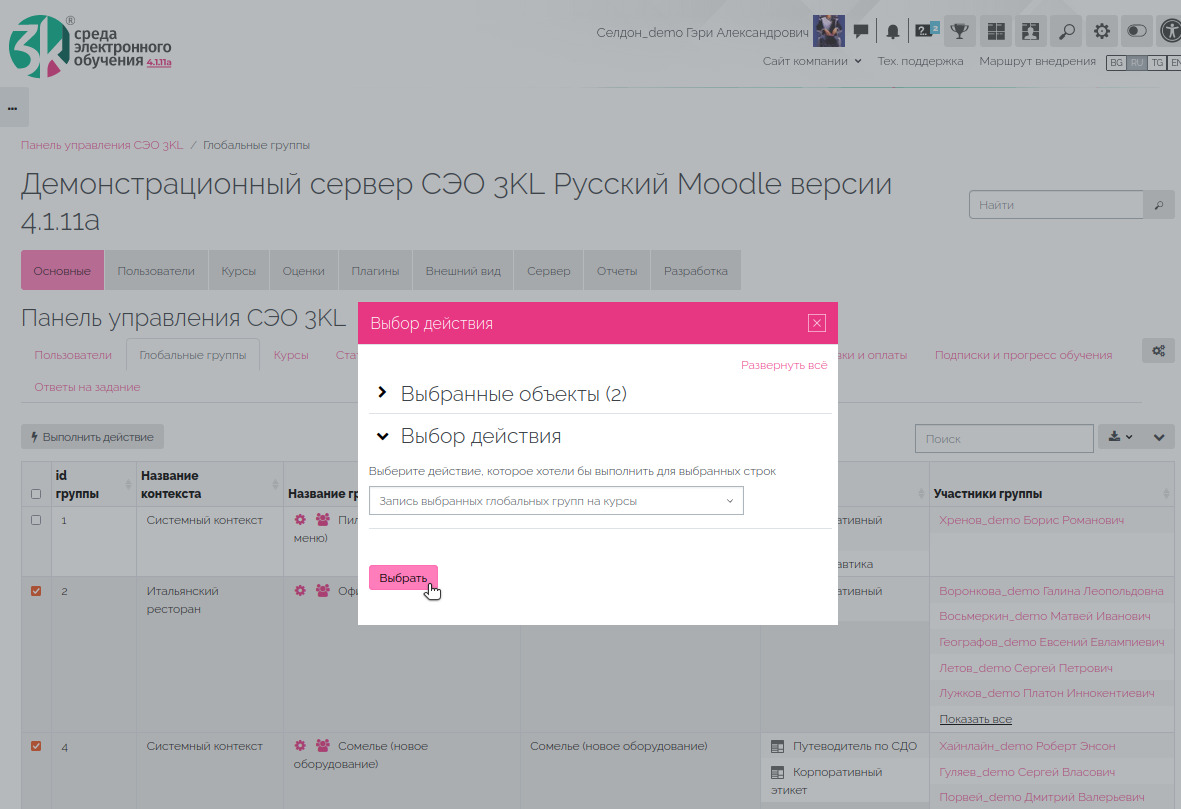Sort by id группы column arrows

point(128,485)
